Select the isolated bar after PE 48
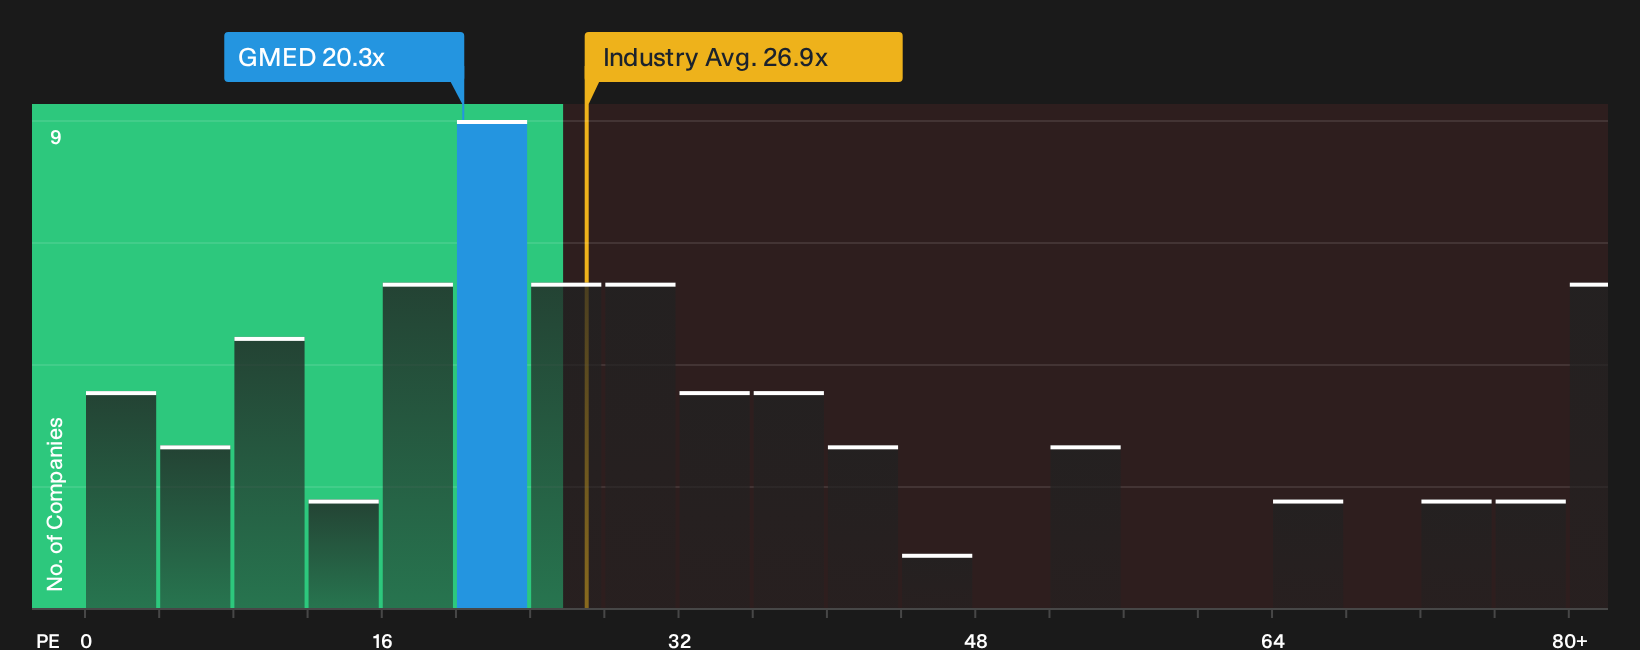The width and height of the screenshot is (1640, 650). click(x=1085, y=527)
